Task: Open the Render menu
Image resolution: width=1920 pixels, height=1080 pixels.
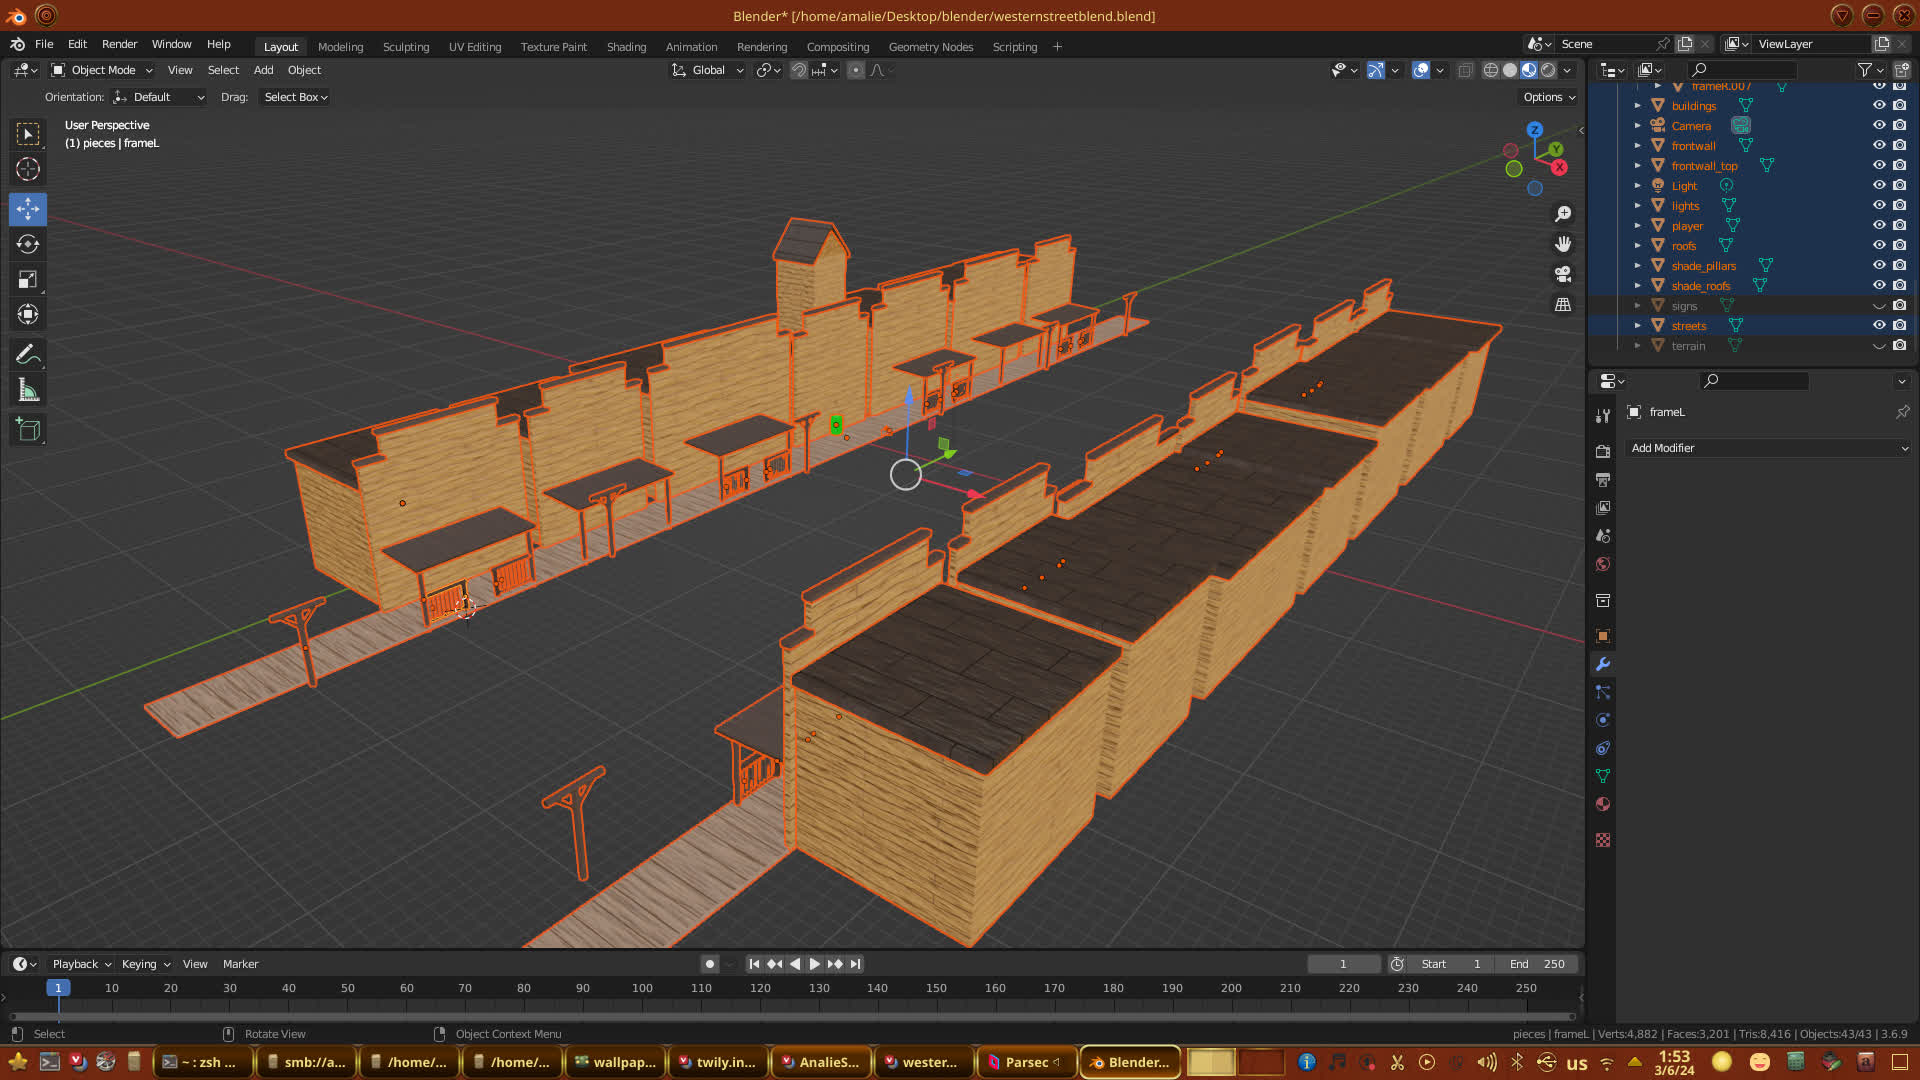Action: (119, 44)
